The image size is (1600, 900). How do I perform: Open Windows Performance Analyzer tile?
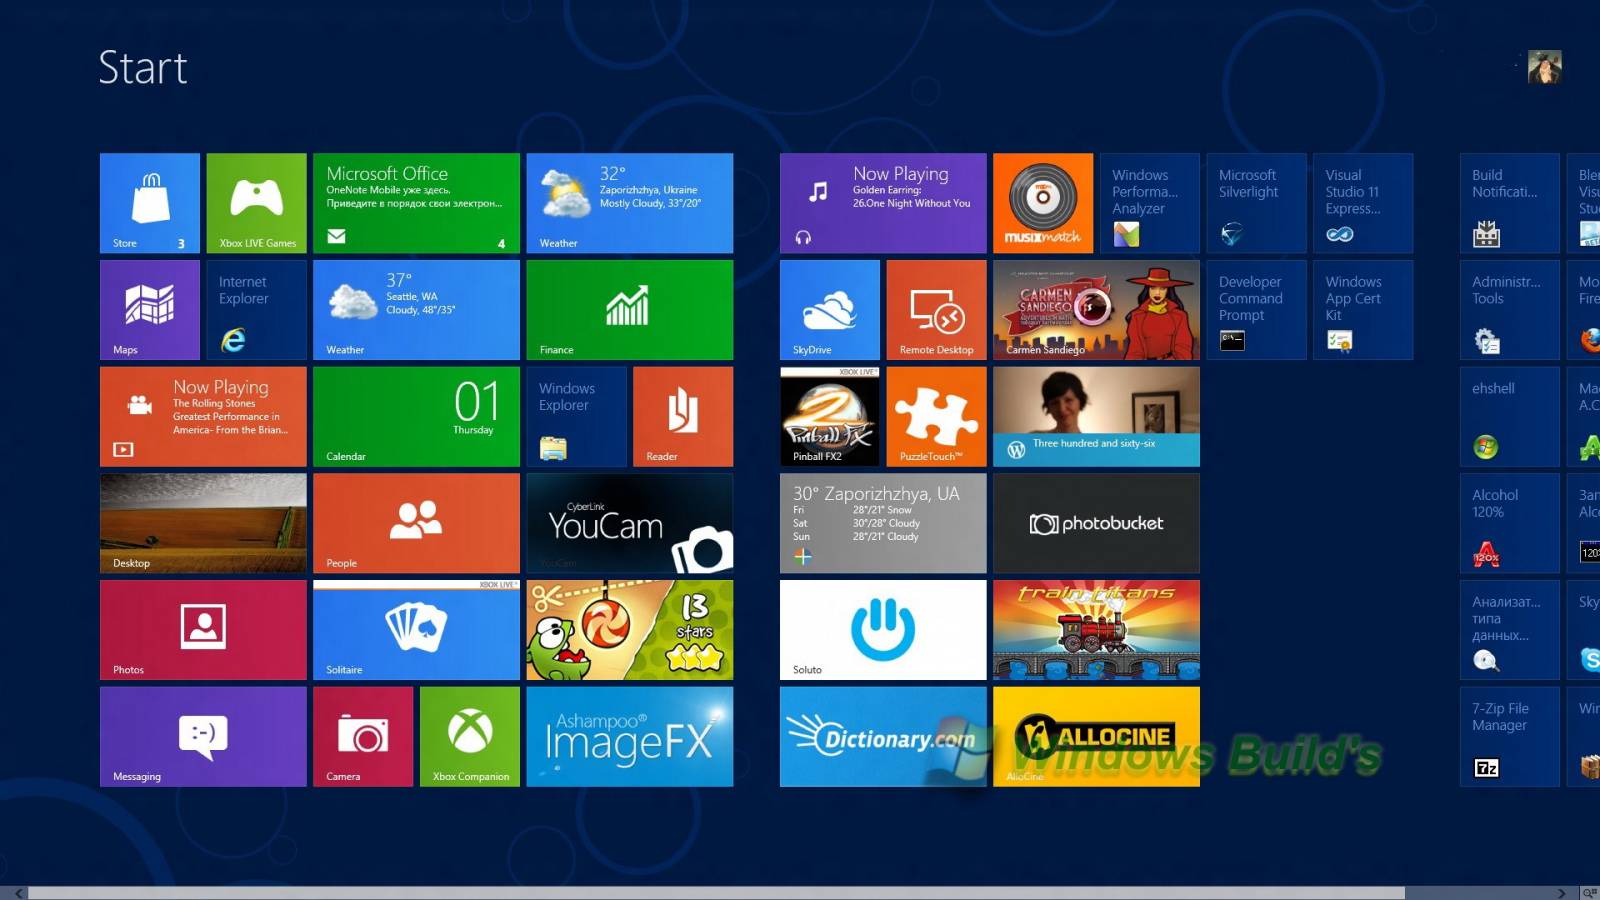[1150, 203]
